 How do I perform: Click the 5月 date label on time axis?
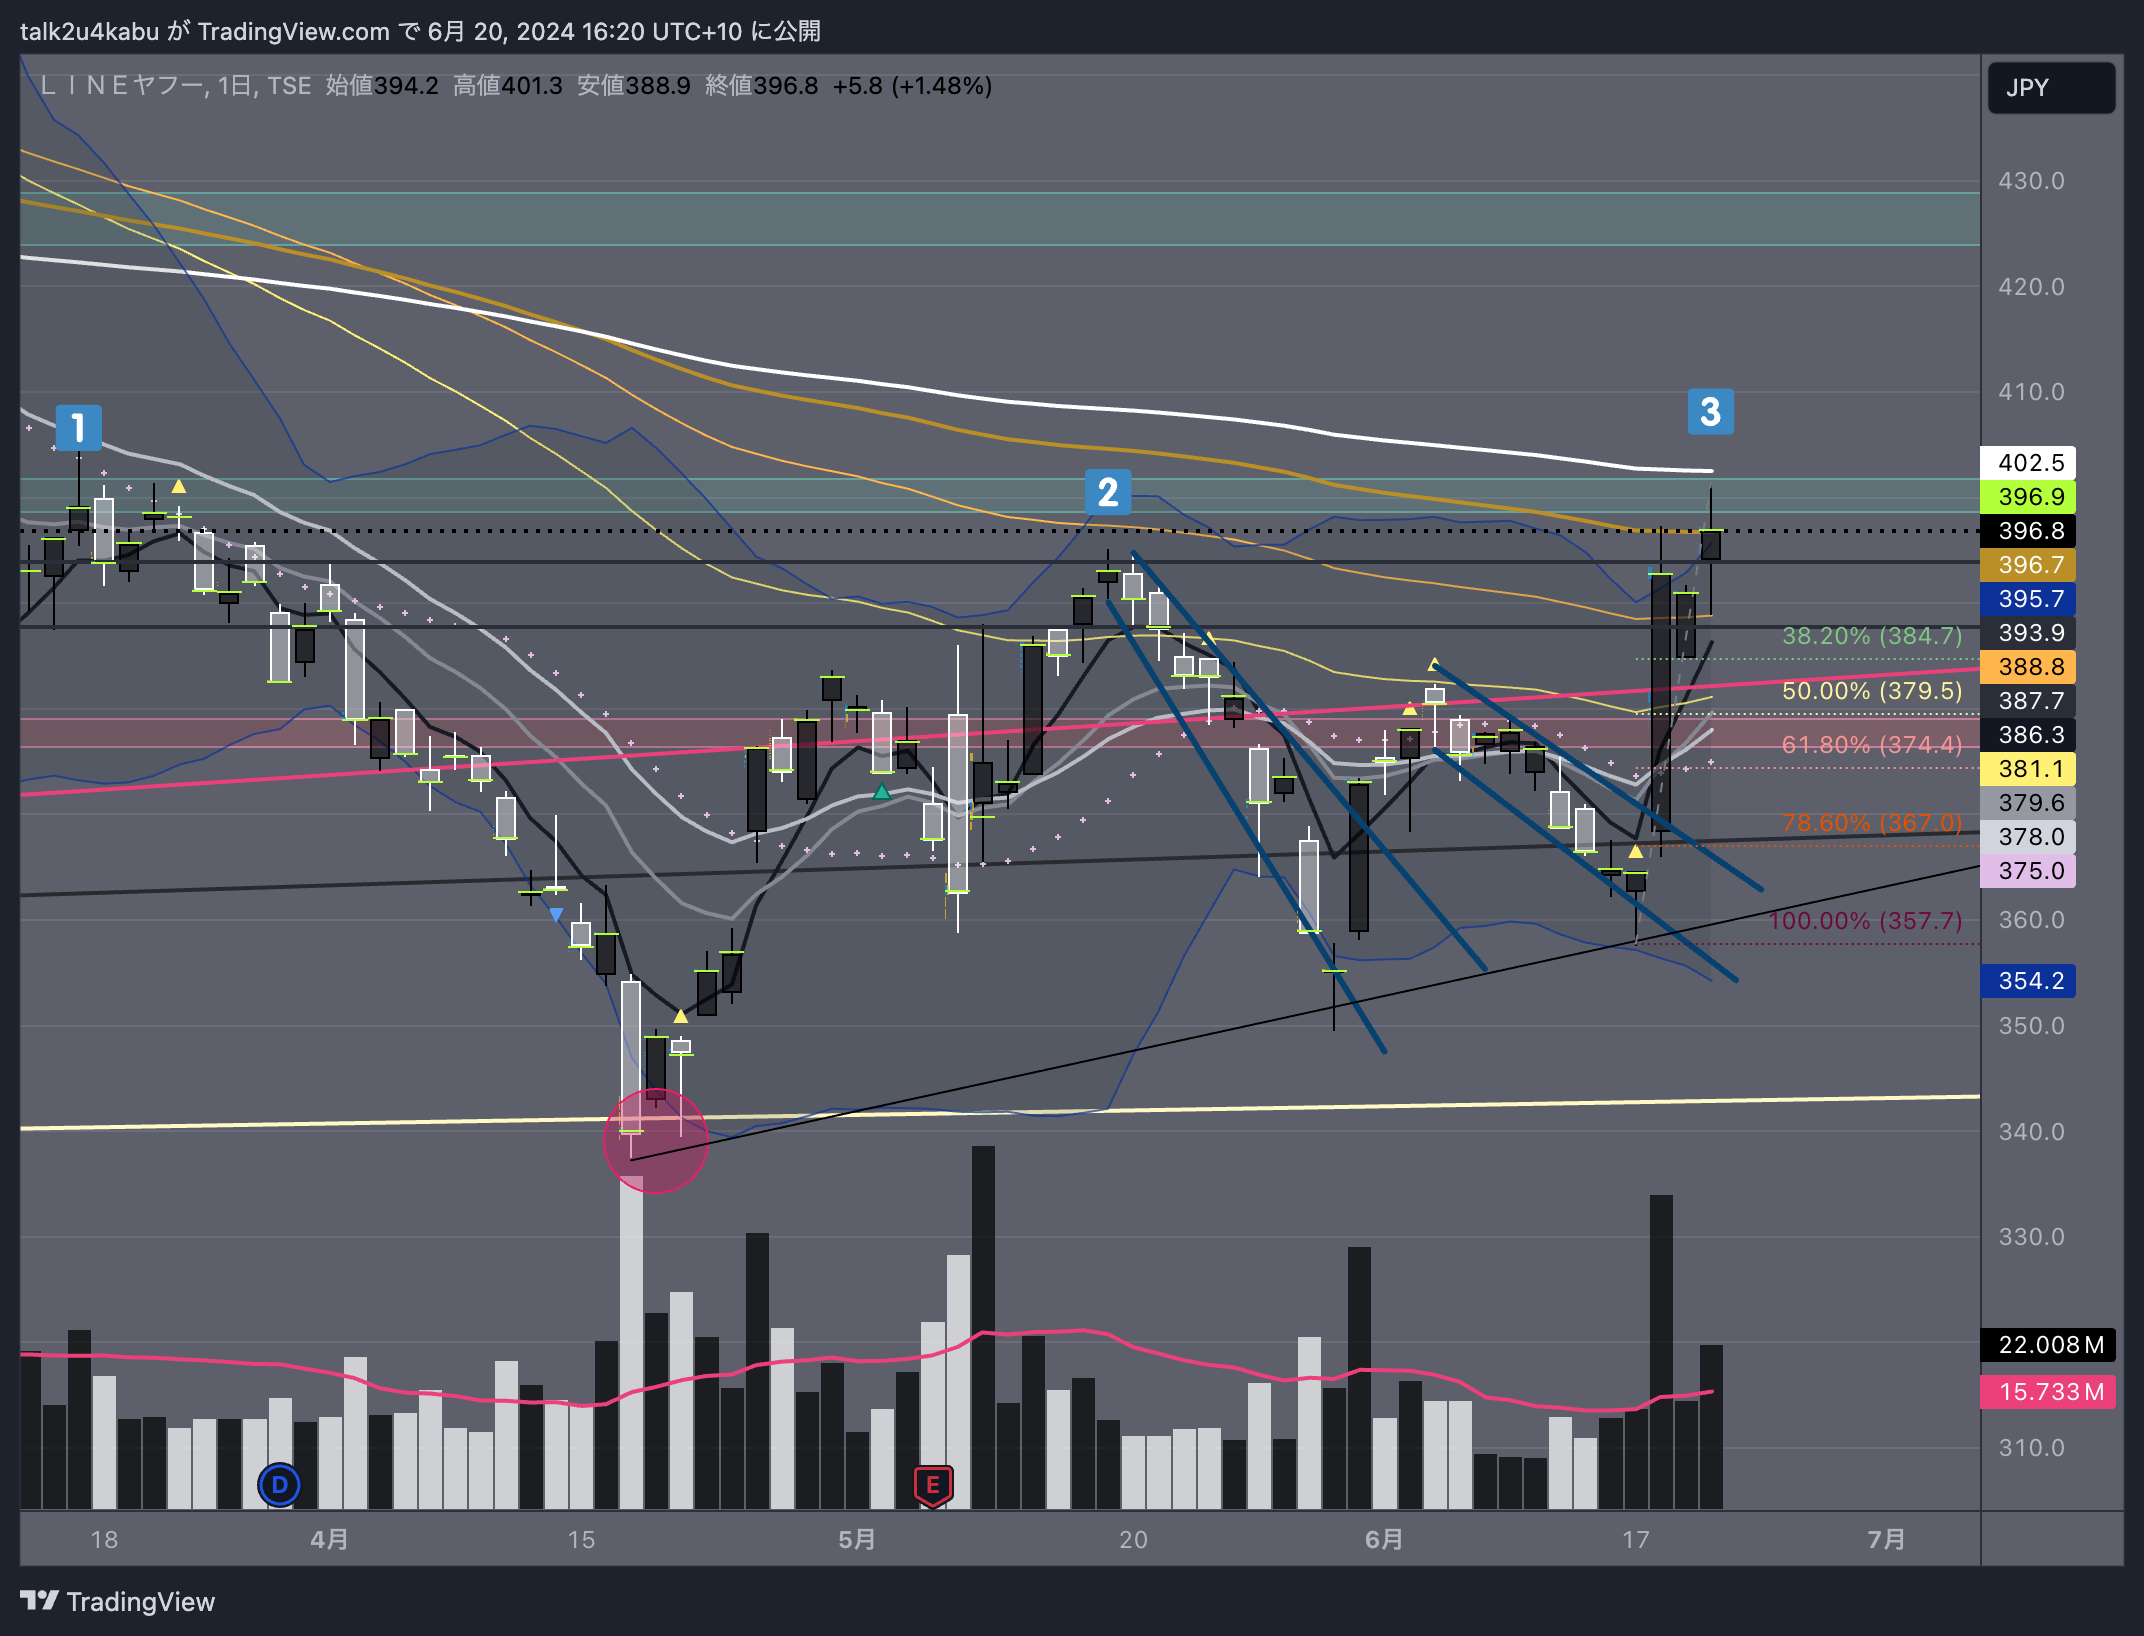[857, 1539]
